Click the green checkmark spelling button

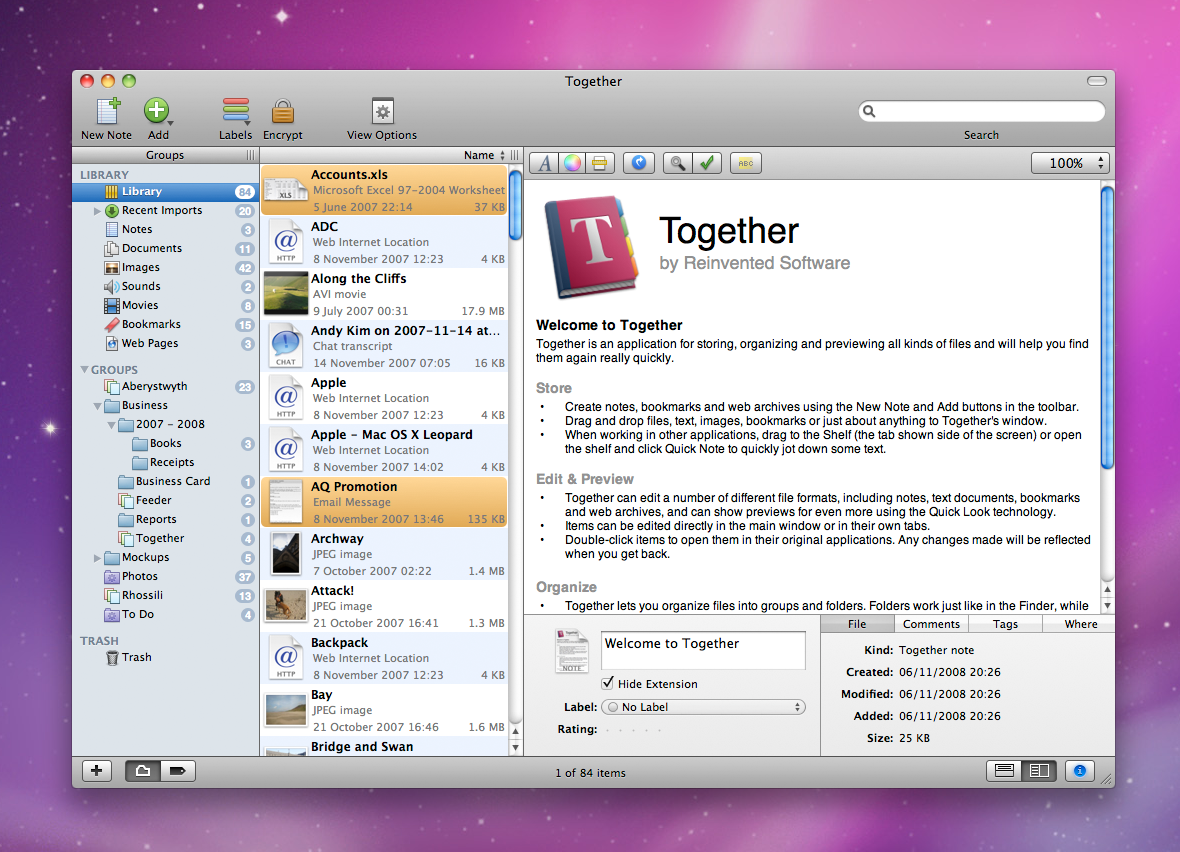(x=707, y=163)
